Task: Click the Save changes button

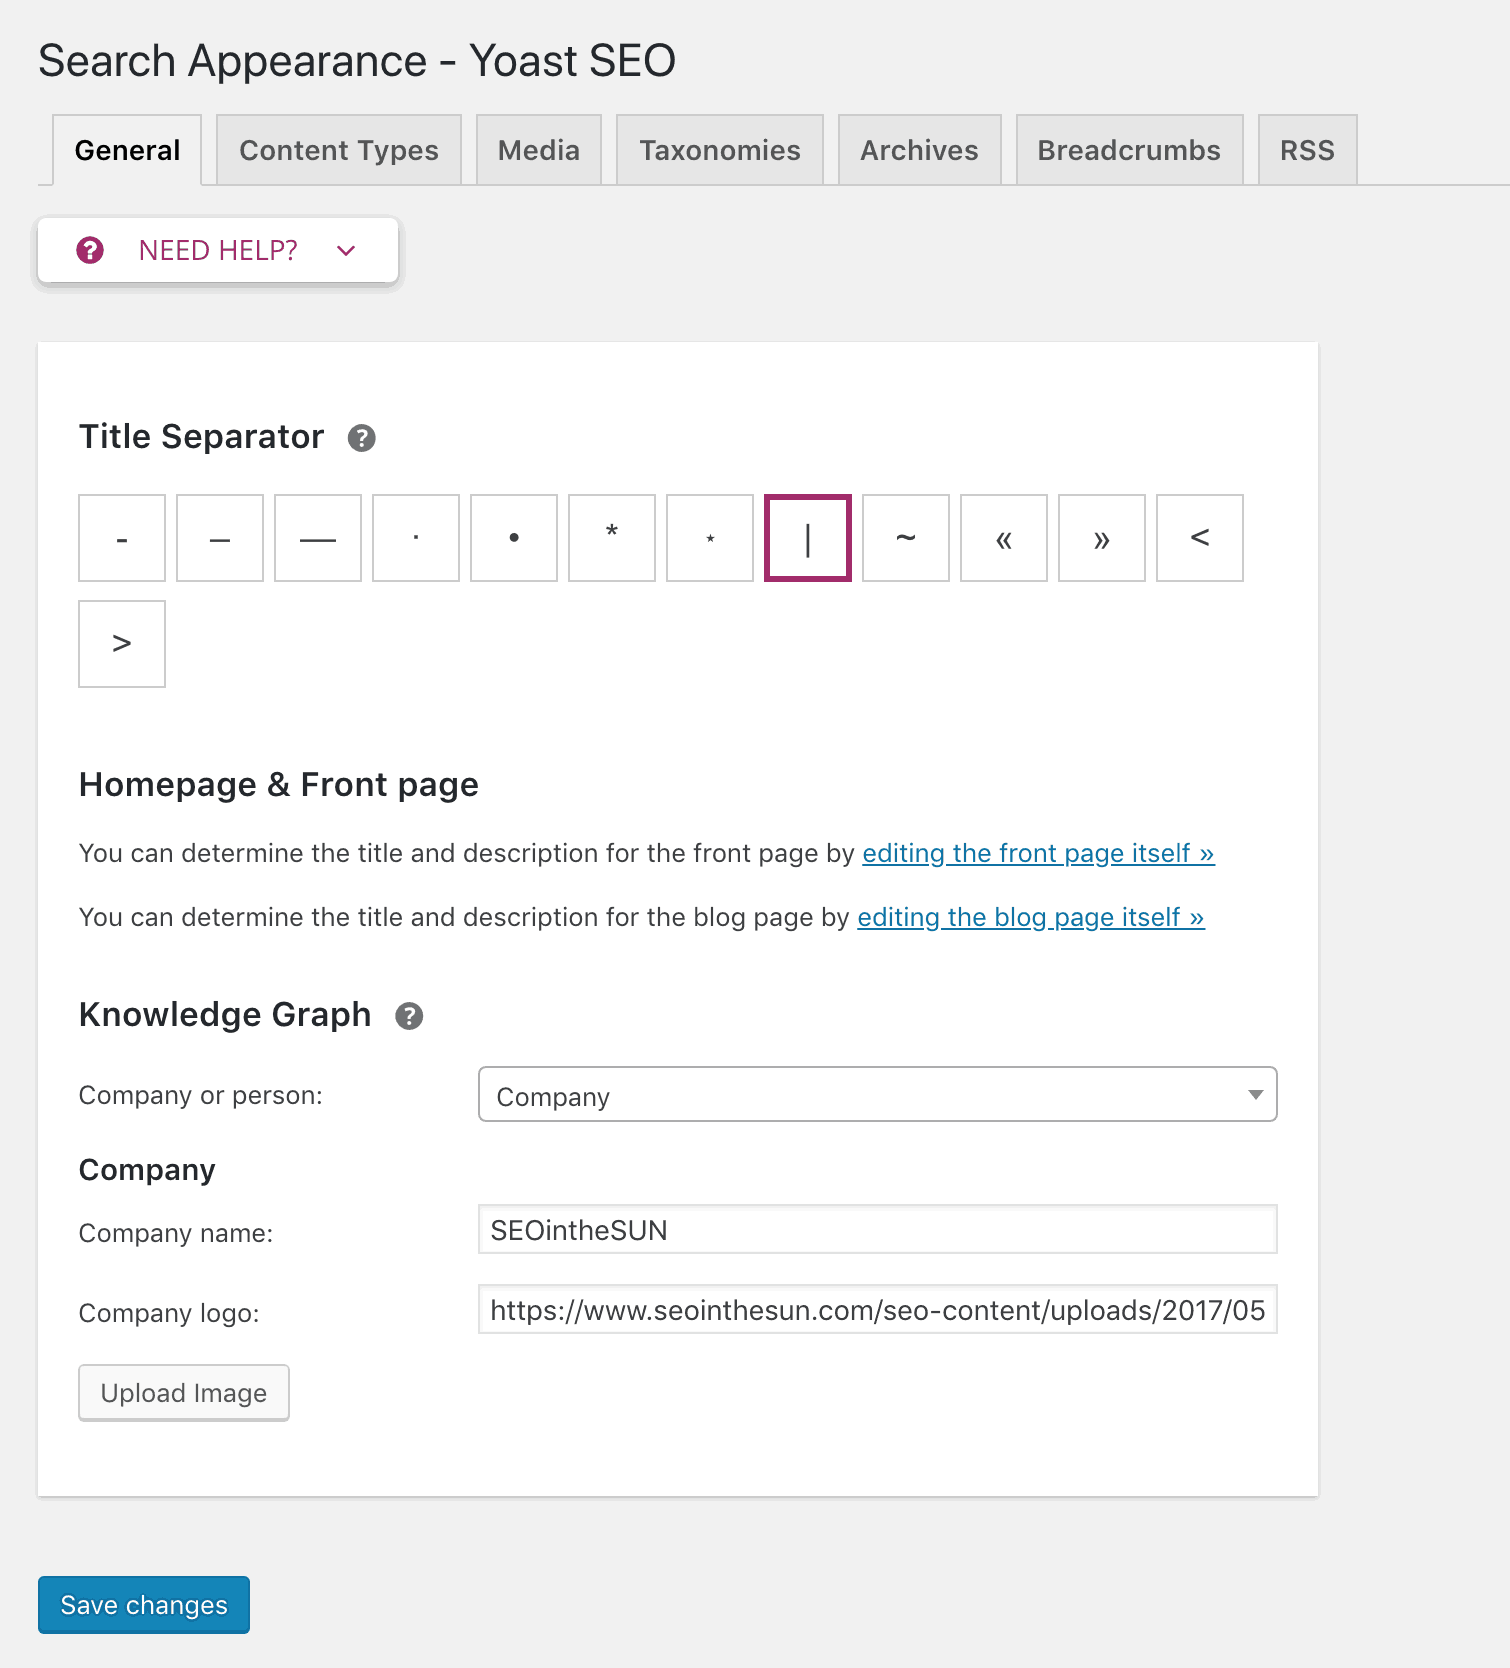Action: pyautogui.click(x=144, y=1605)
